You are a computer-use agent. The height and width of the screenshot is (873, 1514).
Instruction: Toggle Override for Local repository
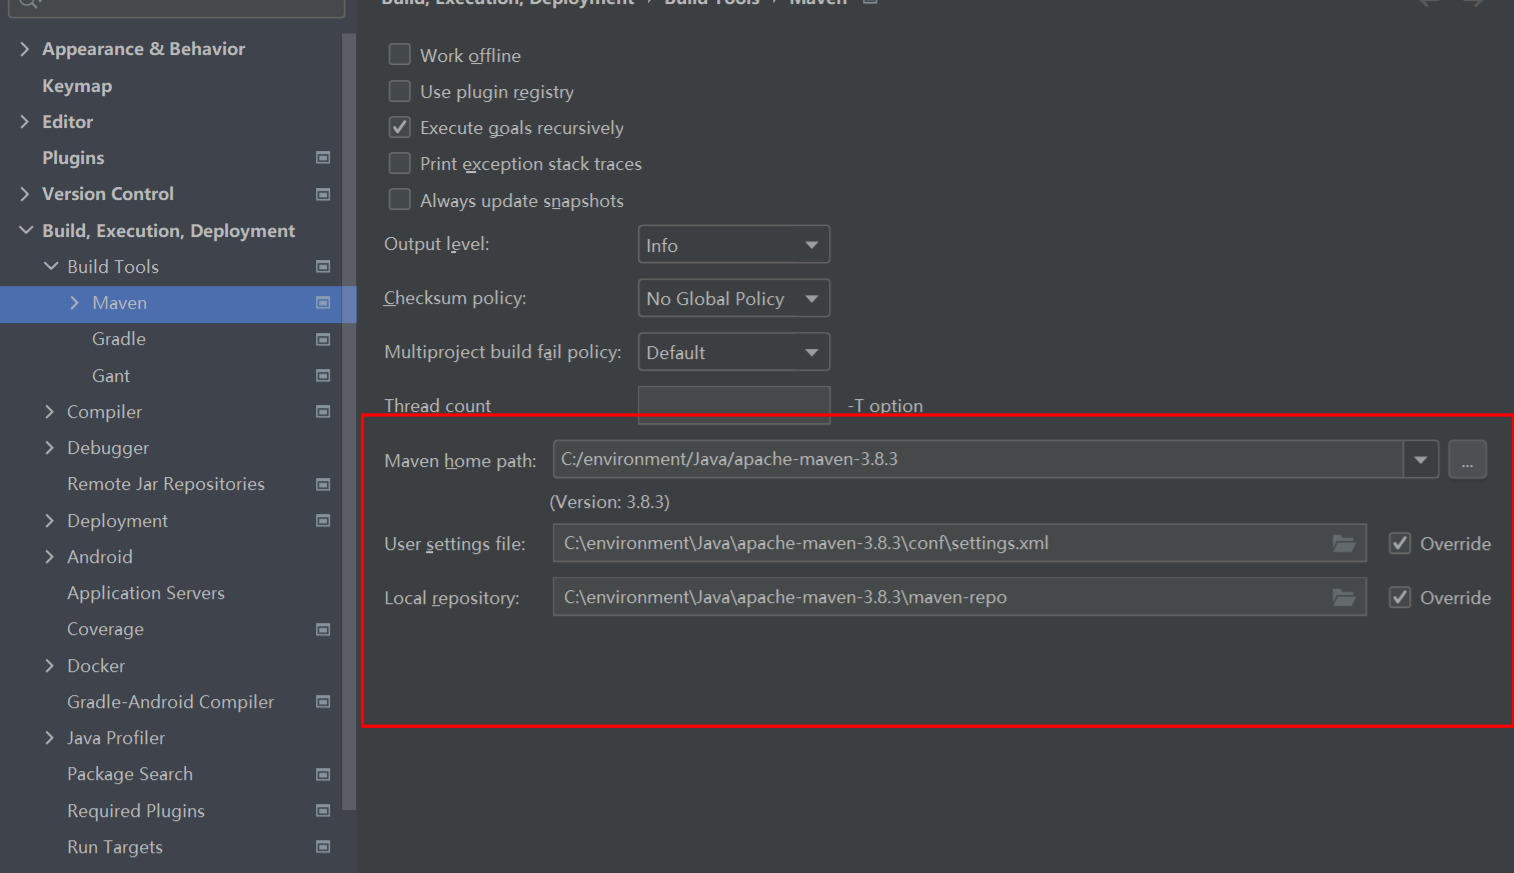click(1400, 598)
